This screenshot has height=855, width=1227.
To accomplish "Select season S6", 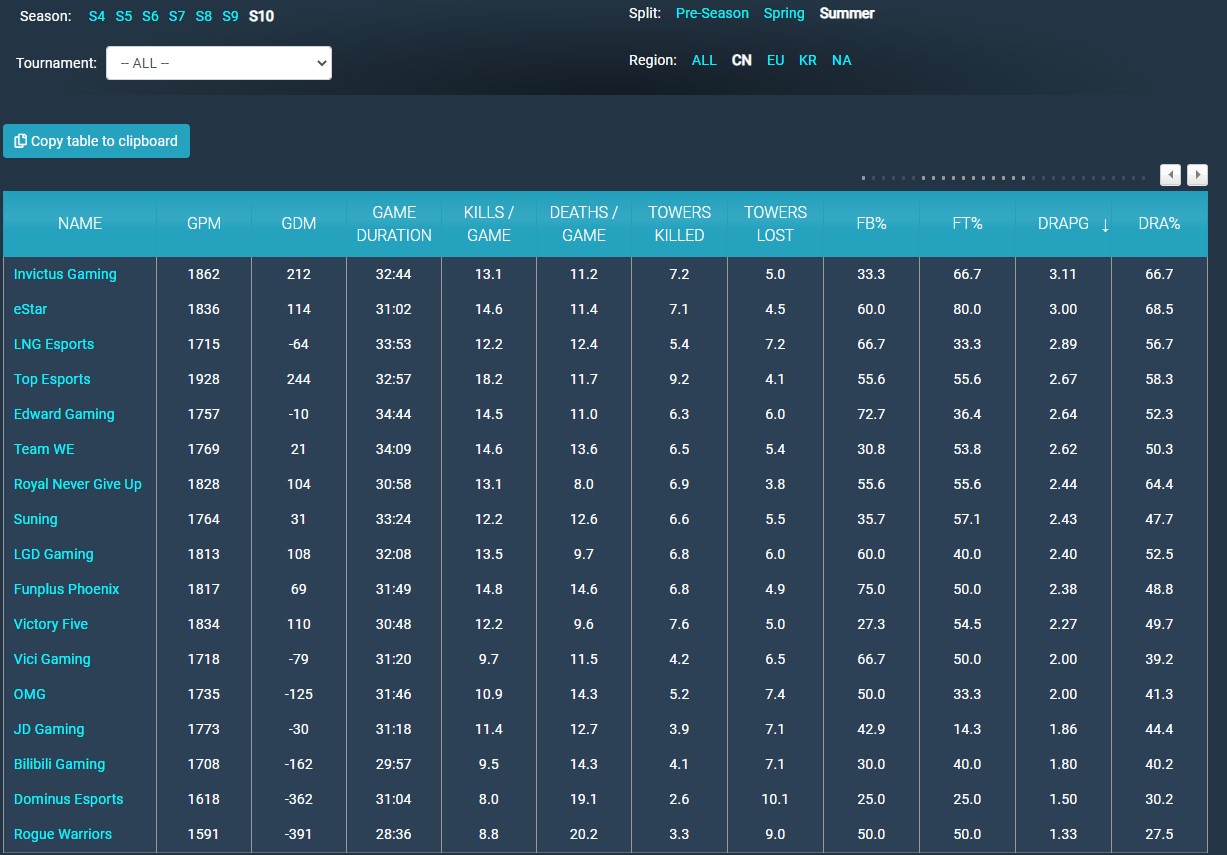I will point(150,16).
